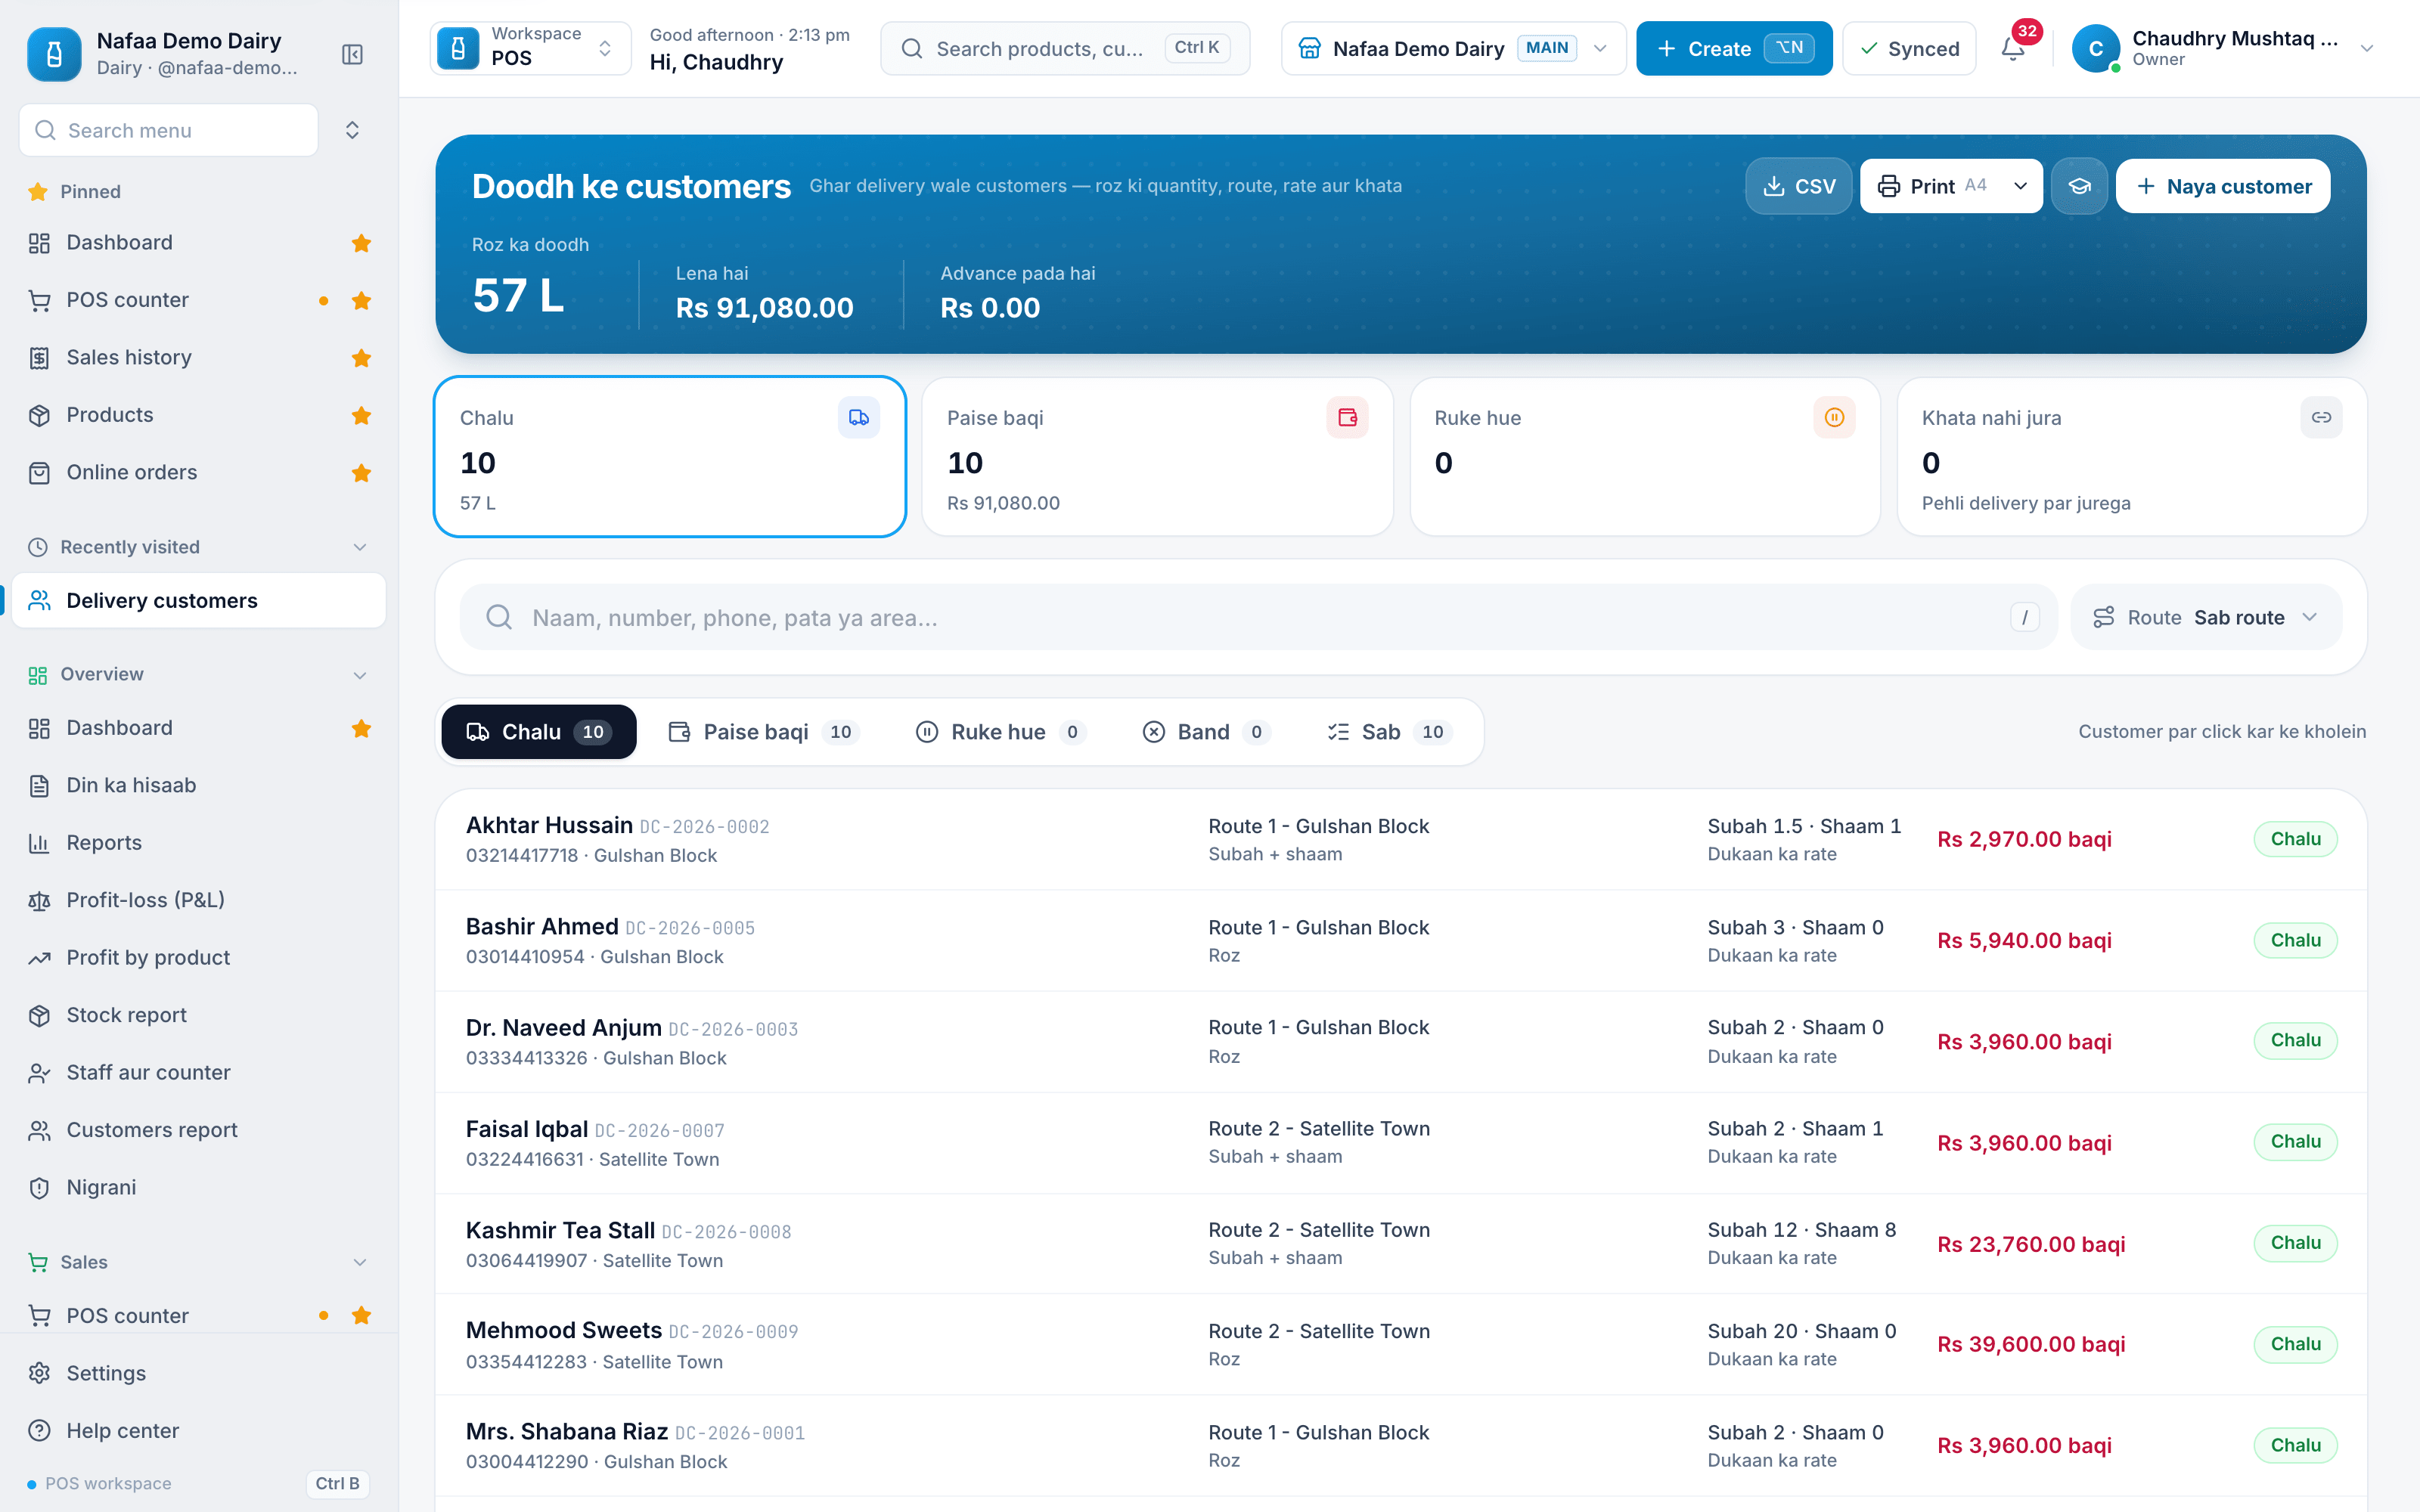The width and height of the screenshot is (2420, 1512).
Task: Unpin Online orders star
Action: click(362, 473)
